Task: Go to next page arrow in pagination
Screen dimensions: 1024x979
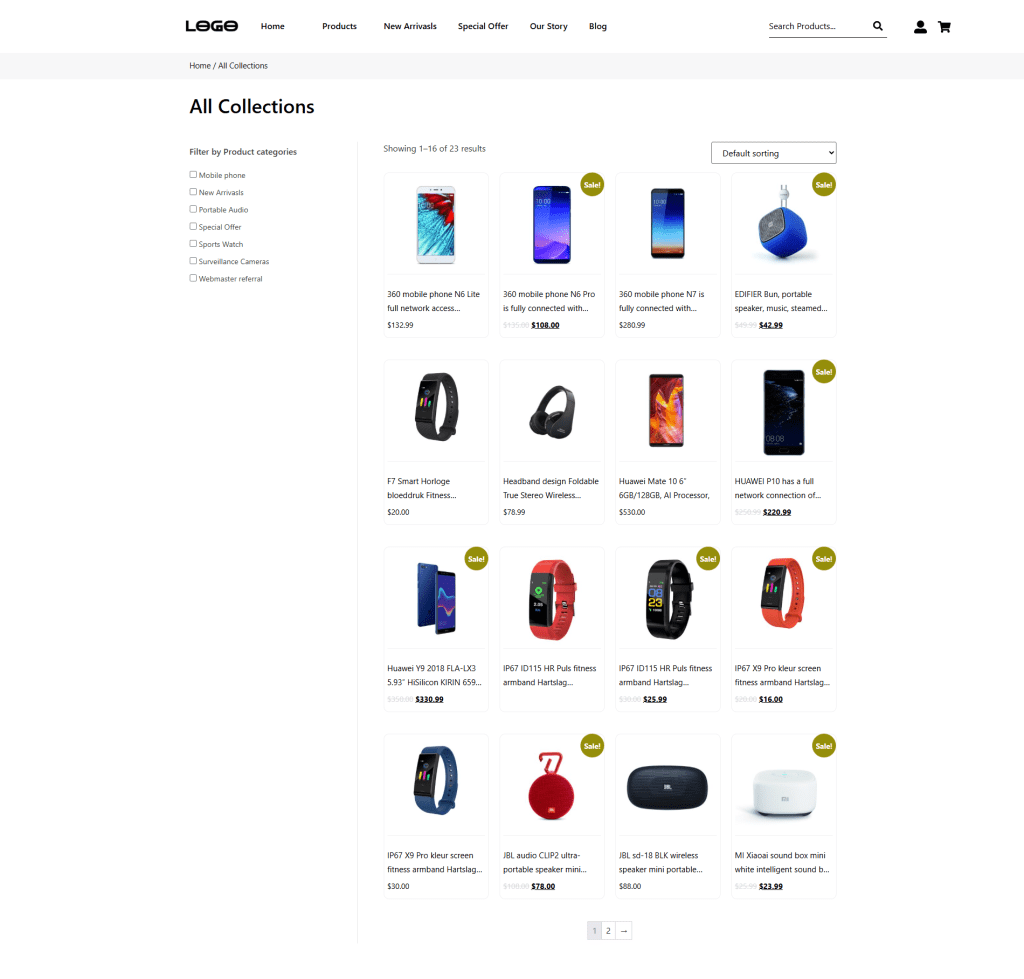Action: [624, 931]
